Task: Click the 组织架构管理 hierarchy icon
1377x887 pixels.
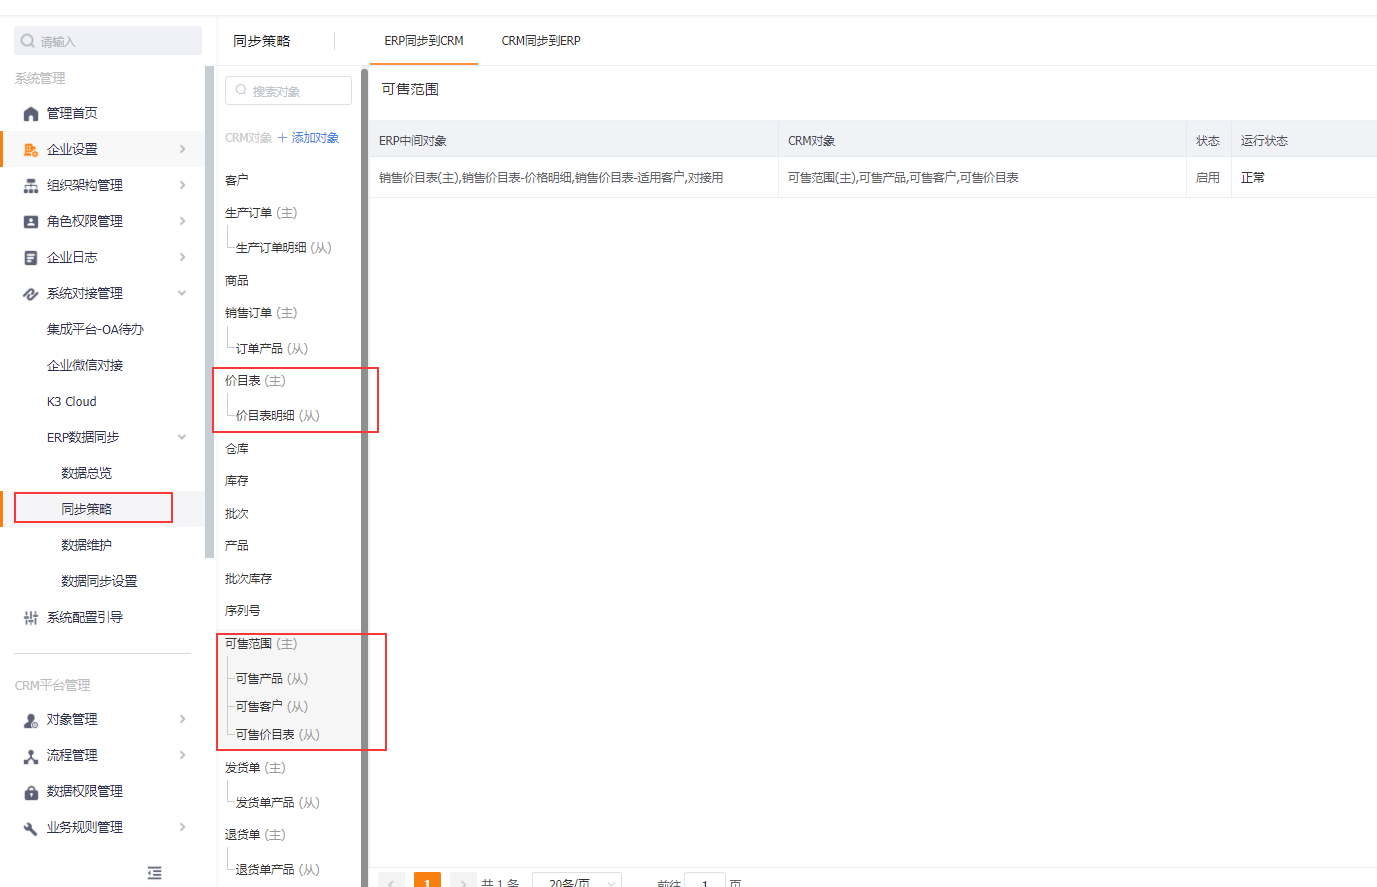Action: [x=31, y=186]
